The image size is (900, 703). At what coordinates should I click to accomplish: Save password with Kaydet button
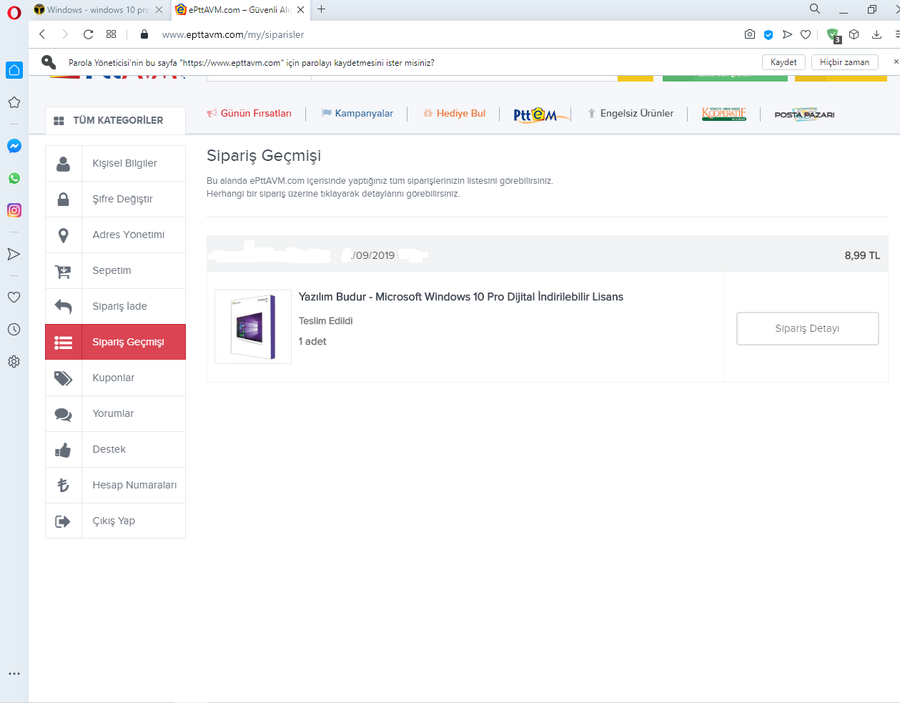[x=783, y=62]
